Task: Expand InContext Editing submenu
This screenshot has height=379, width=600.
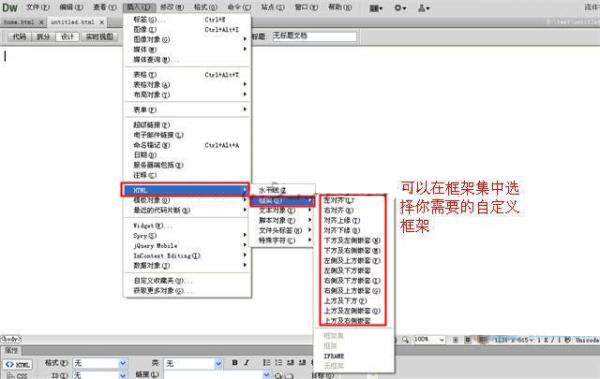Action: click(x=187, y=255)
